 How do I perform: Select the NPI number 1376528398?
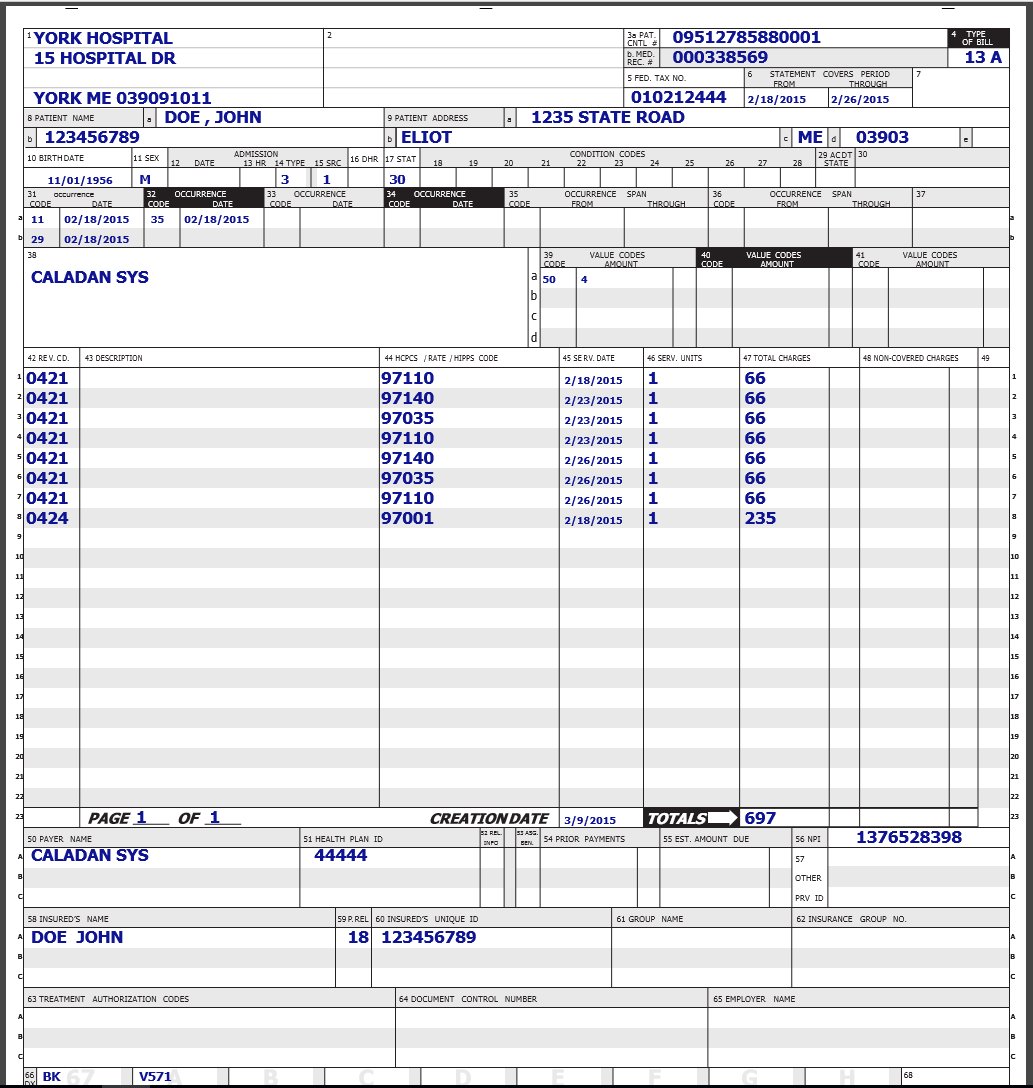pyautogui.click(x=909, y=838)
